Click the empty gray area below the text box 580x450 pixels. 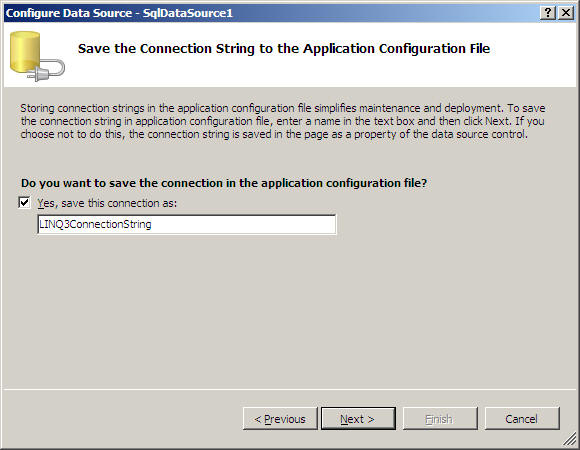tap(289, 311)
